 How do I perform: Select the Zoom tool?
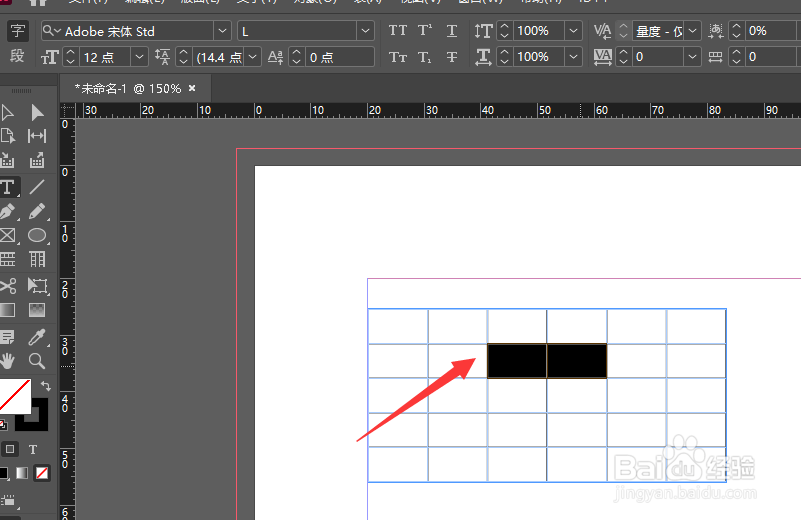37,361
